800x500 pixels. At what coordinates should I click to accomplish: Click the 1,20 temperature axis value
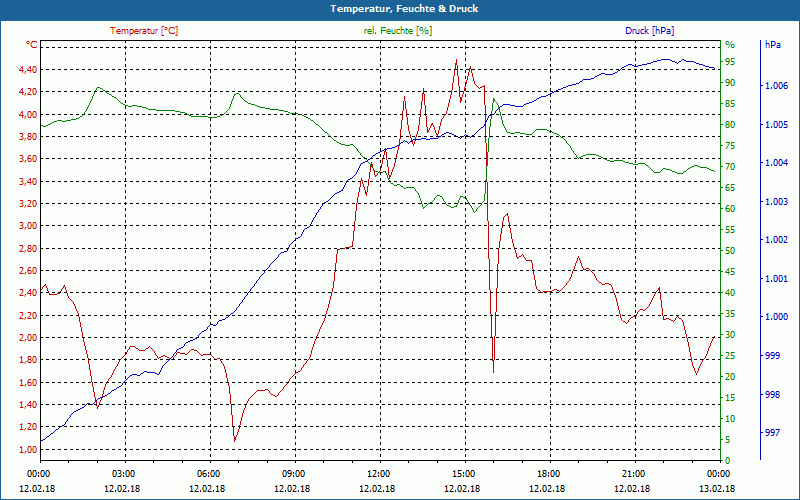coord(28,427)
